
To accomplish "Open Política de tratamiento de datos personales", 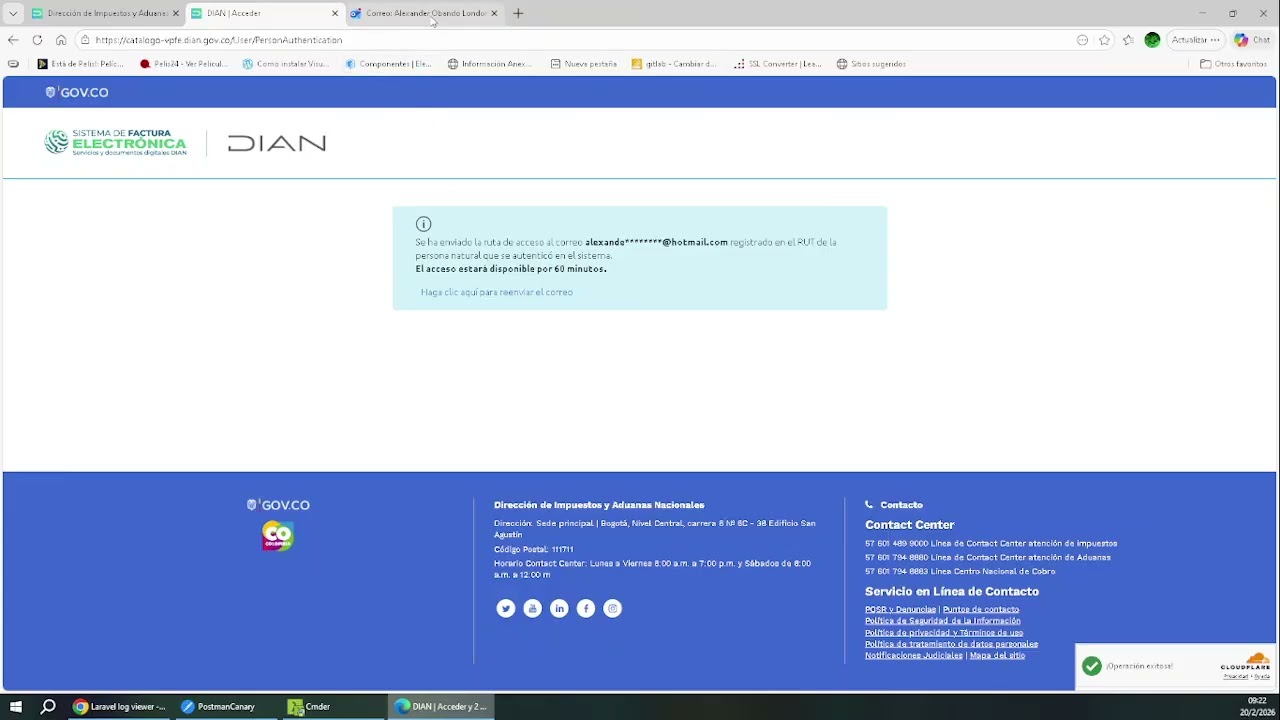I will [951, 644].
